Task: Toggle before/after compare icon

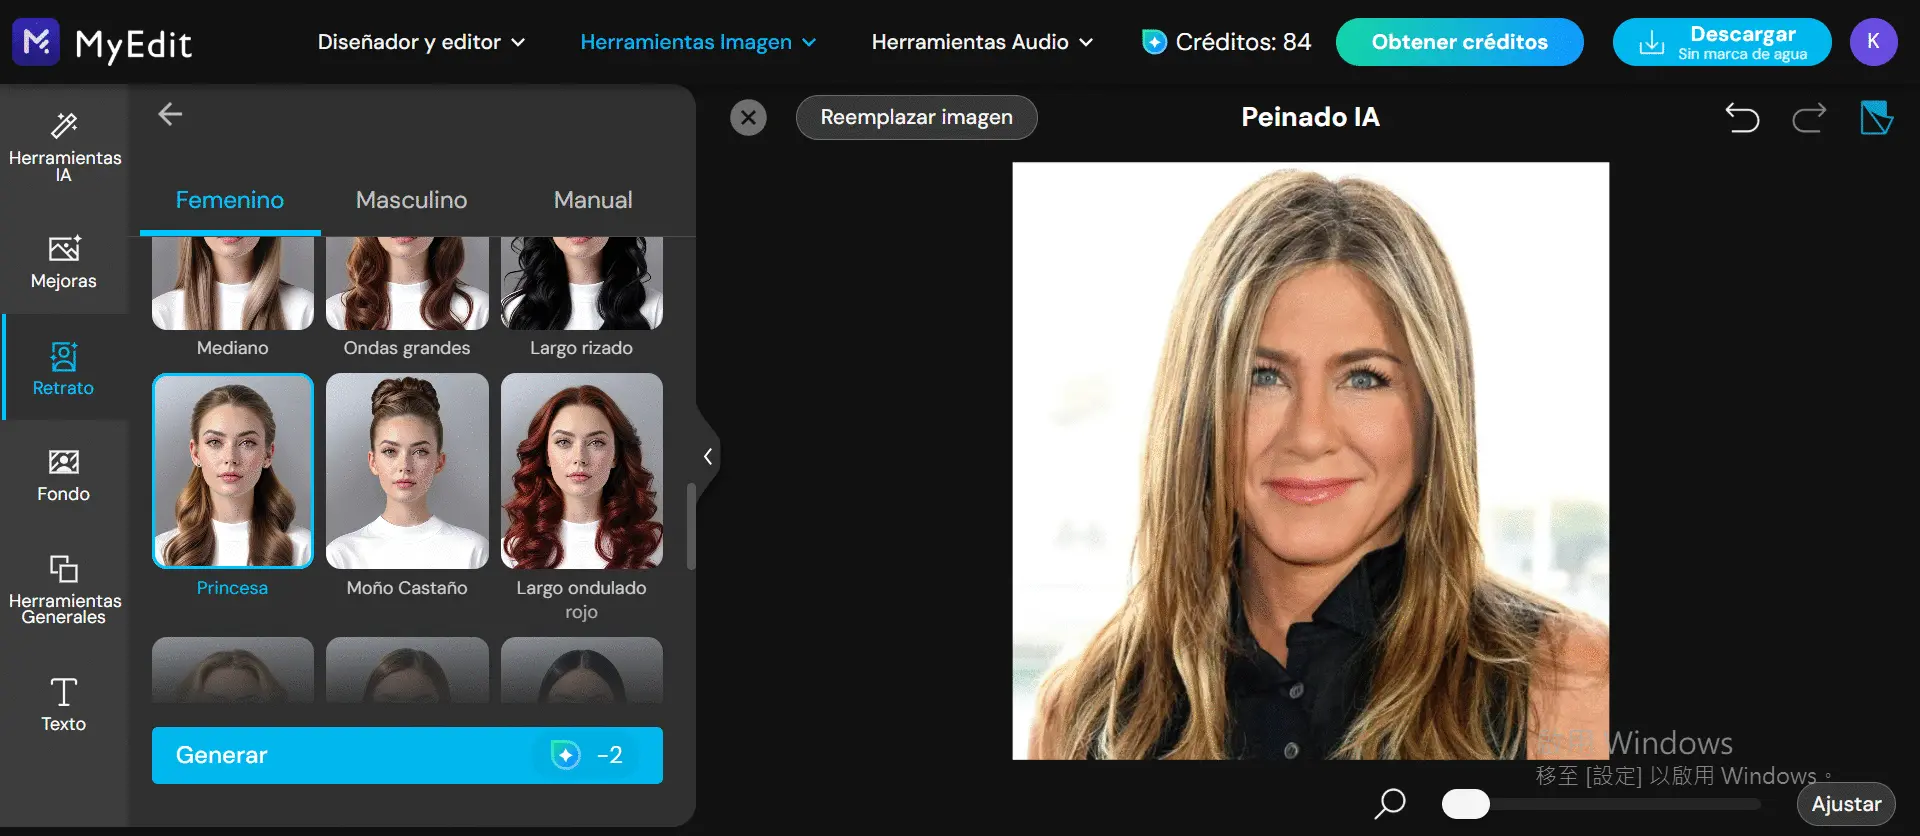Action: coord(1876,117)
